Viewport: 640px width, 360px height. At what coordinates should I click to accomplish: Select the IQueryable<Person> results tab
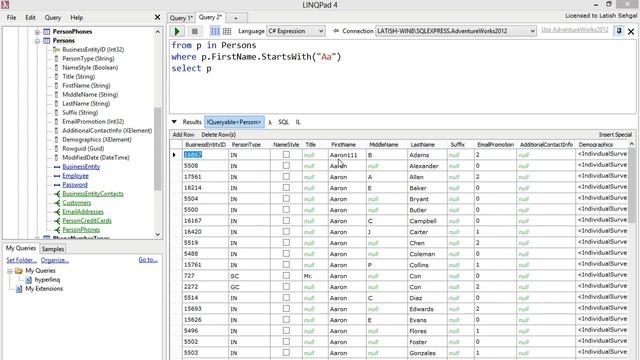[234, 122]
